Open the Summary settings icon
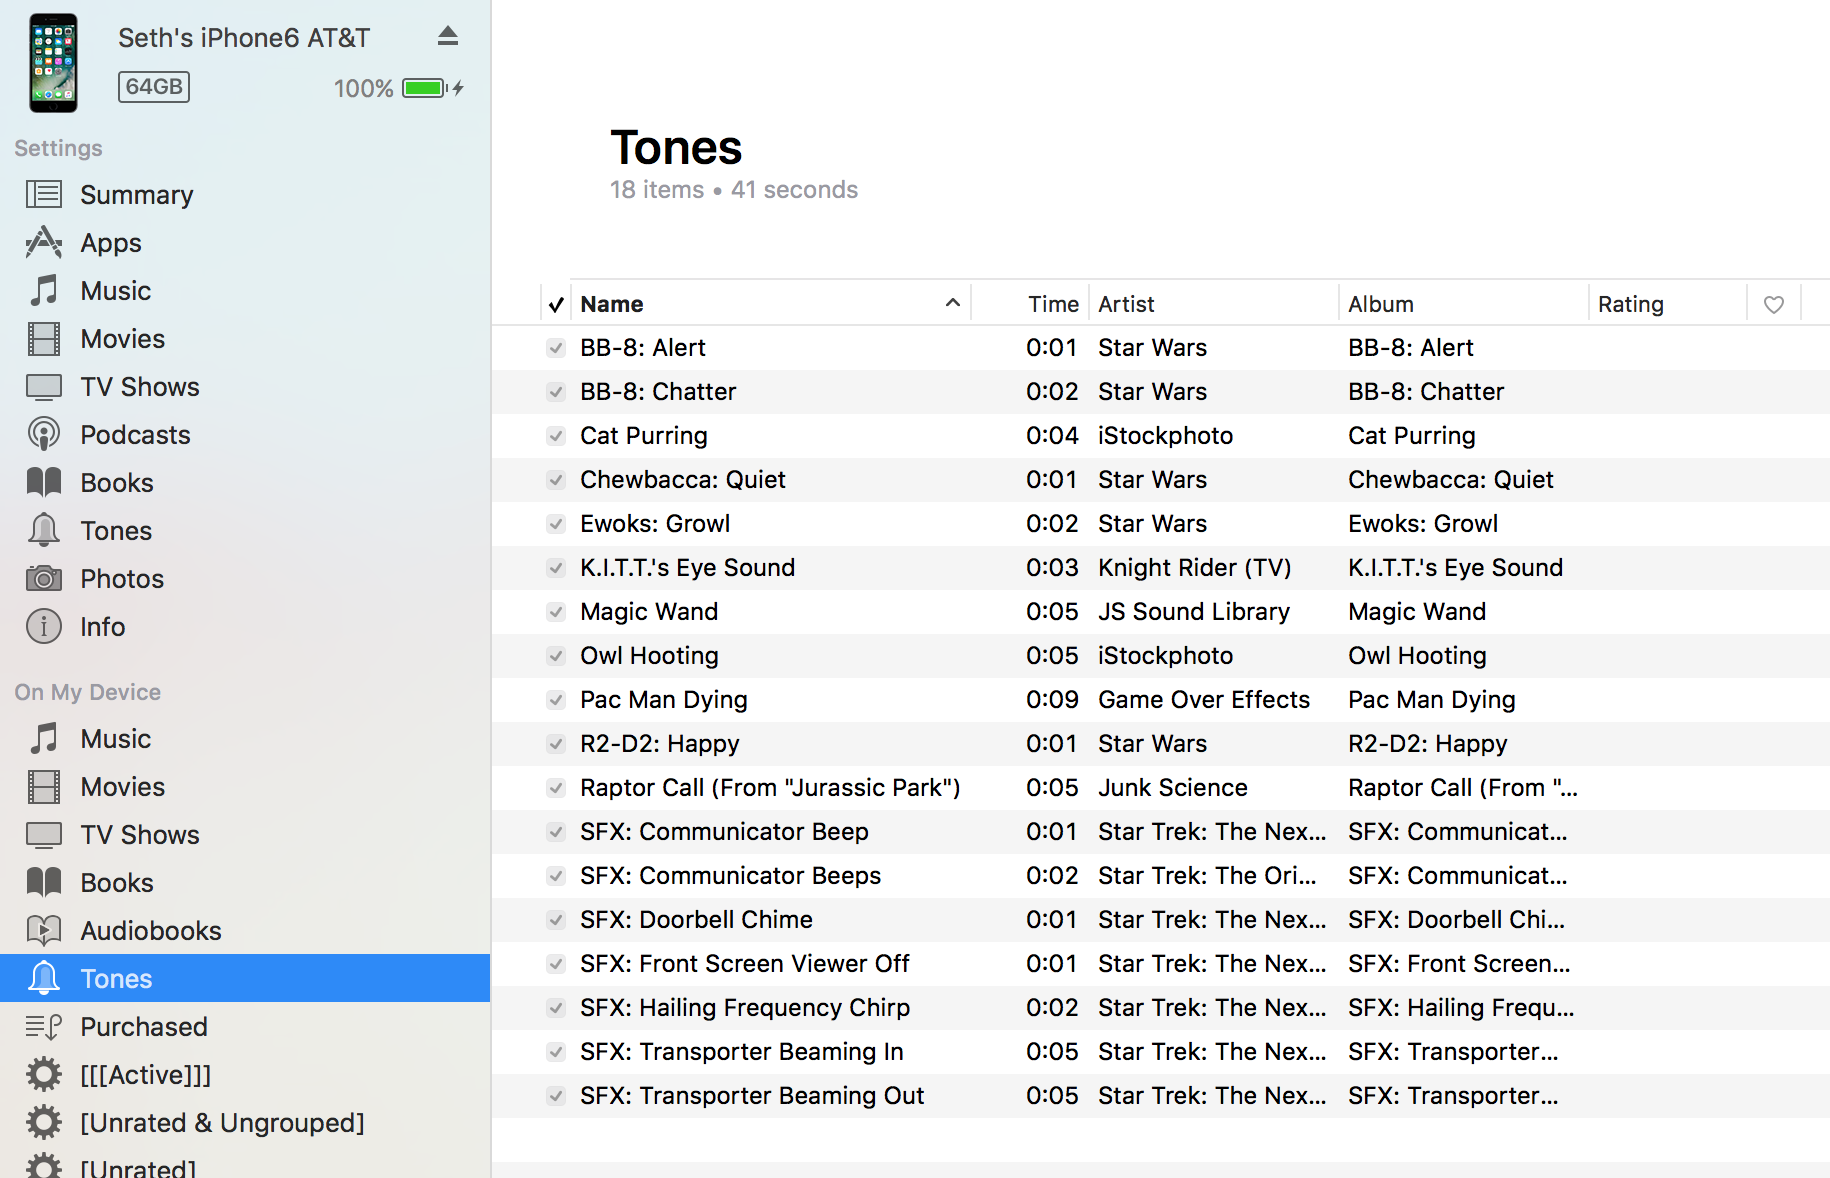Image resolution: width=1830 pixels, height=1178 pixels. tap(44, 194)
